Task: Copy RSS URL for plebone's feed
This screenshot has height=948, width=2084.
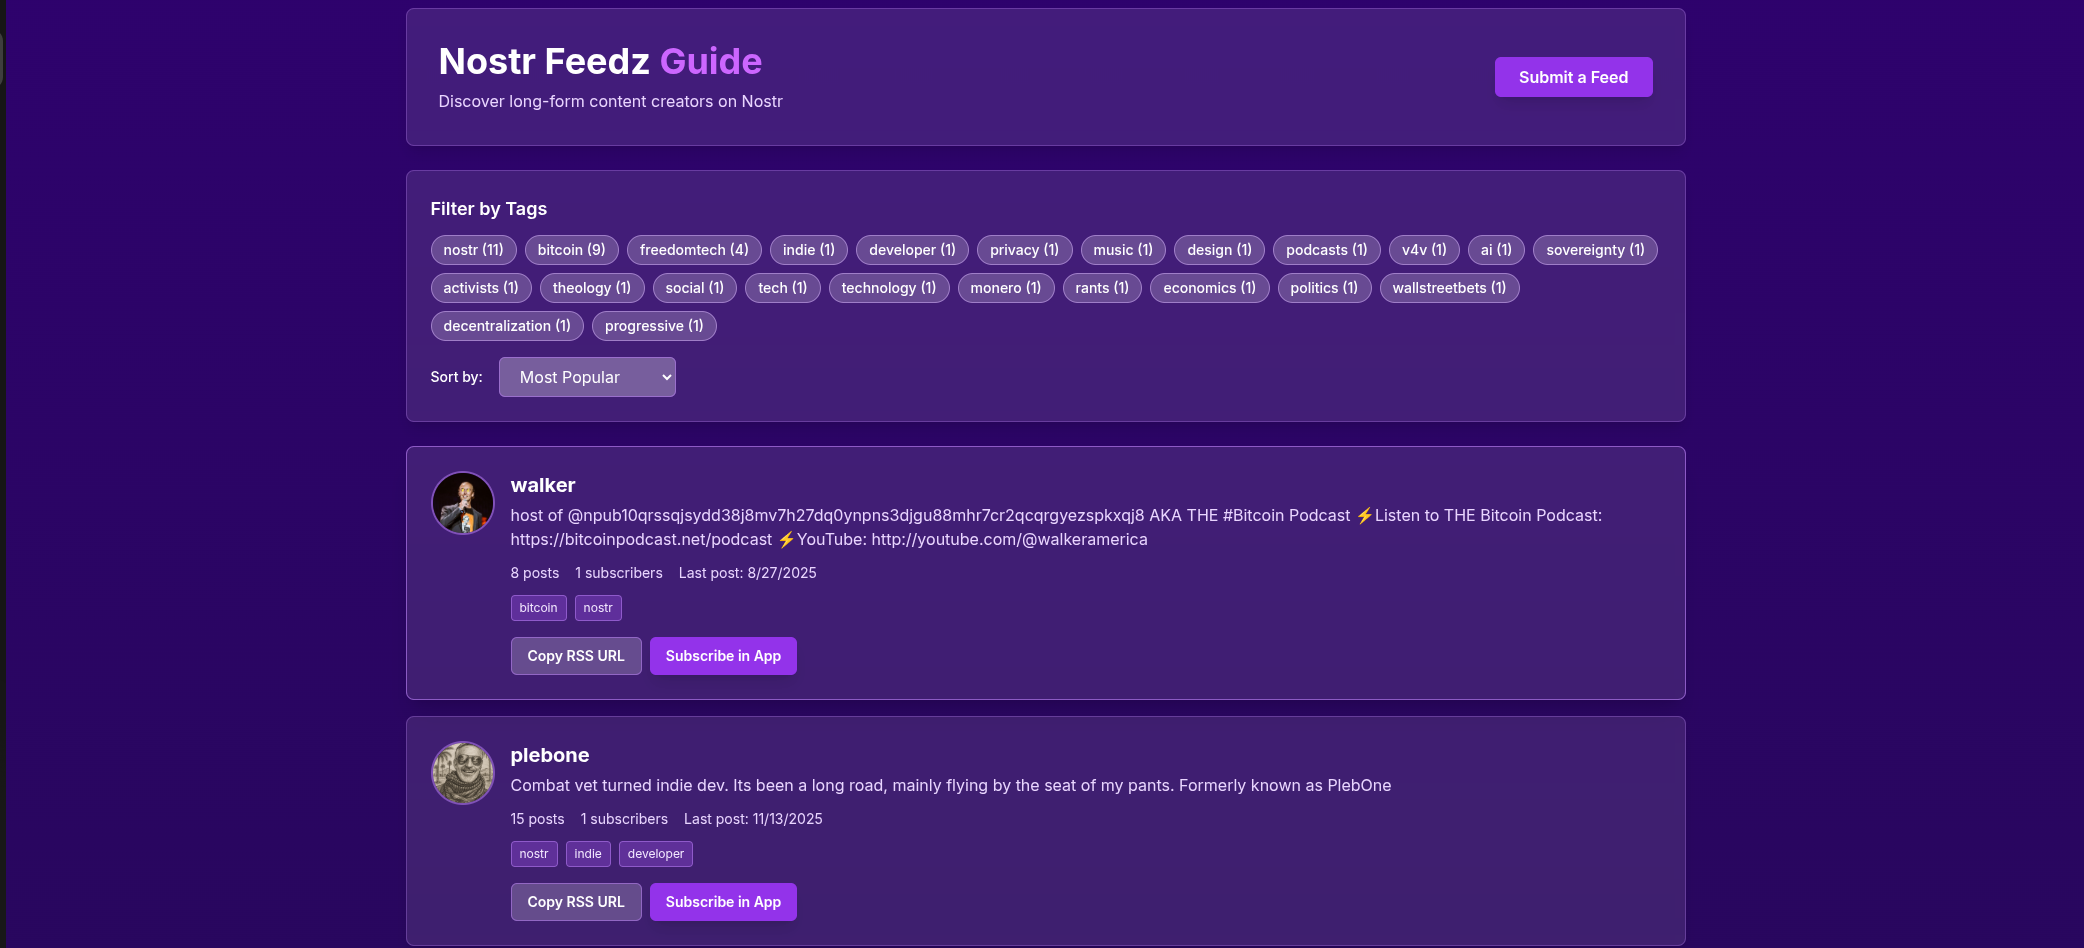Action: (x=576, y=902)
